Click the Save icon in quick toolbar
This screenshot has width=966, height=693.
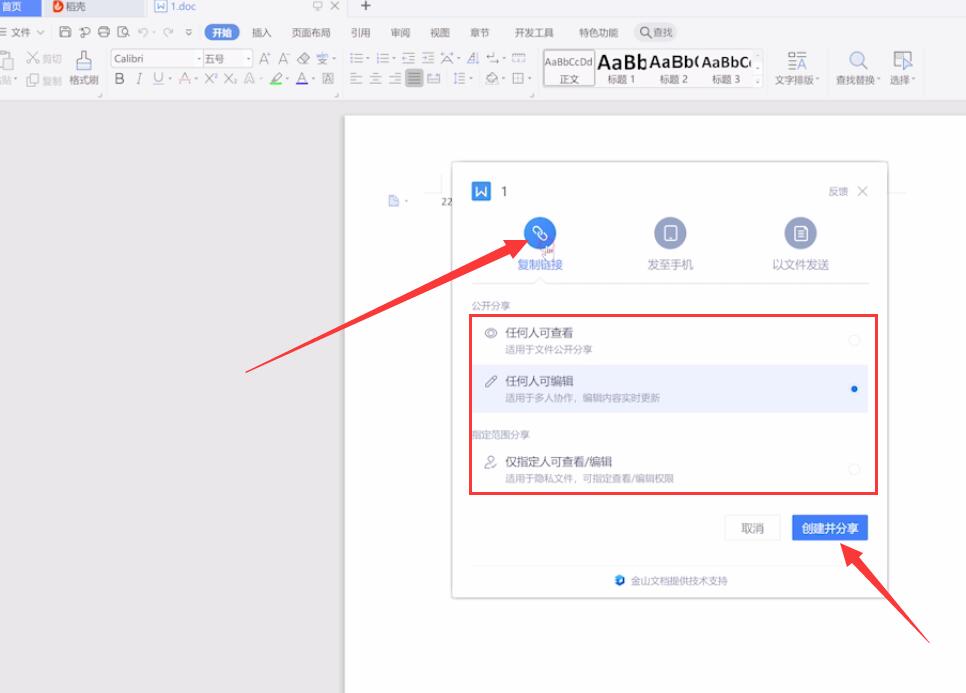point(65,32)
